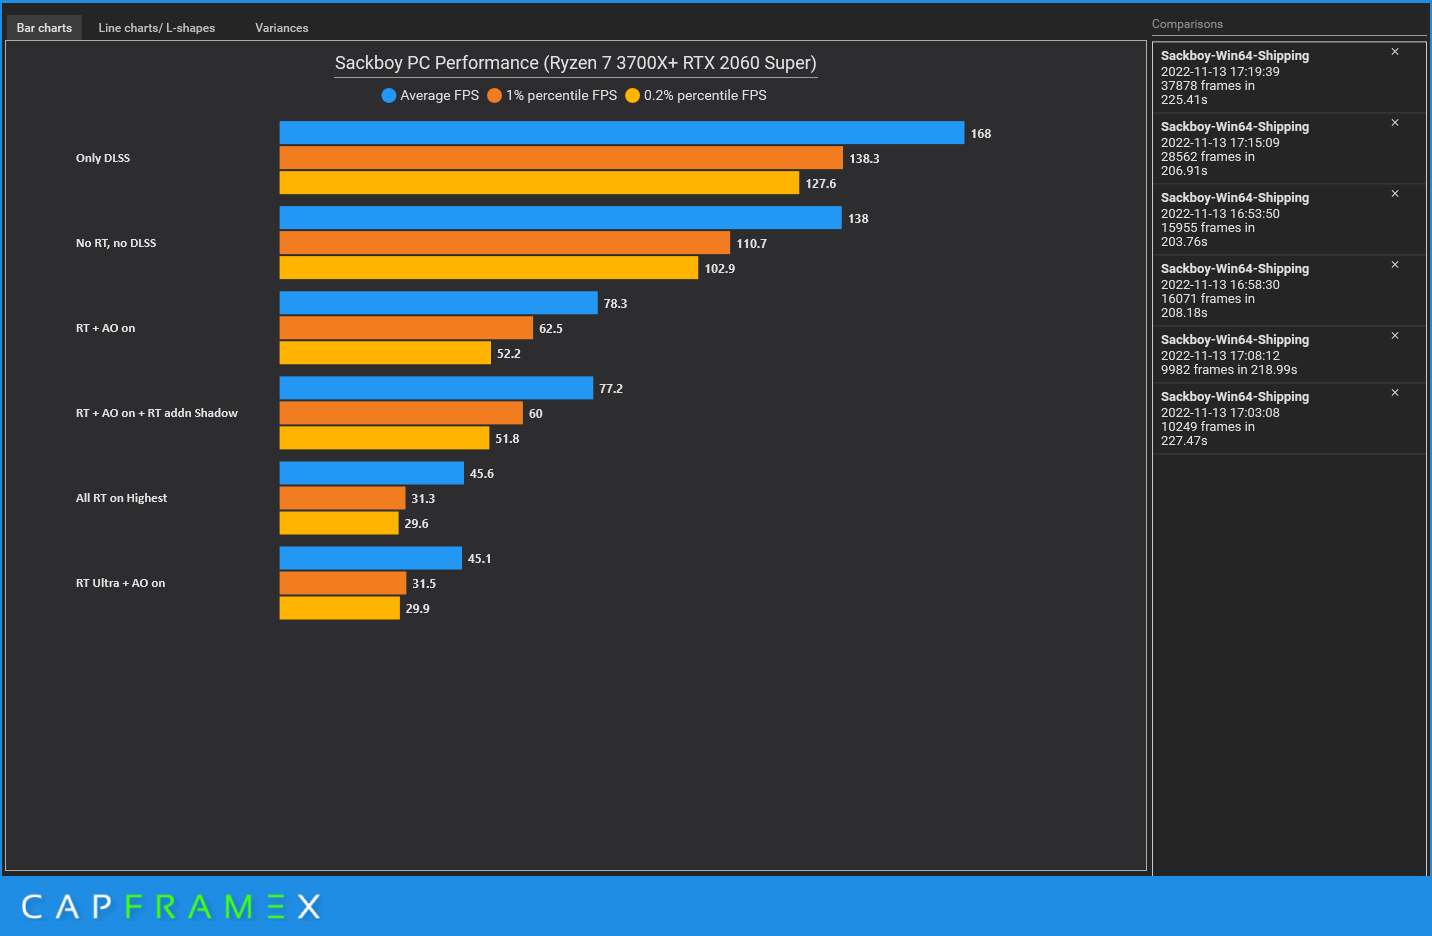Screen dimensions: 1432x936
Task: Remove the 17:15:09 comparison record
Action: pos(1395,123)
